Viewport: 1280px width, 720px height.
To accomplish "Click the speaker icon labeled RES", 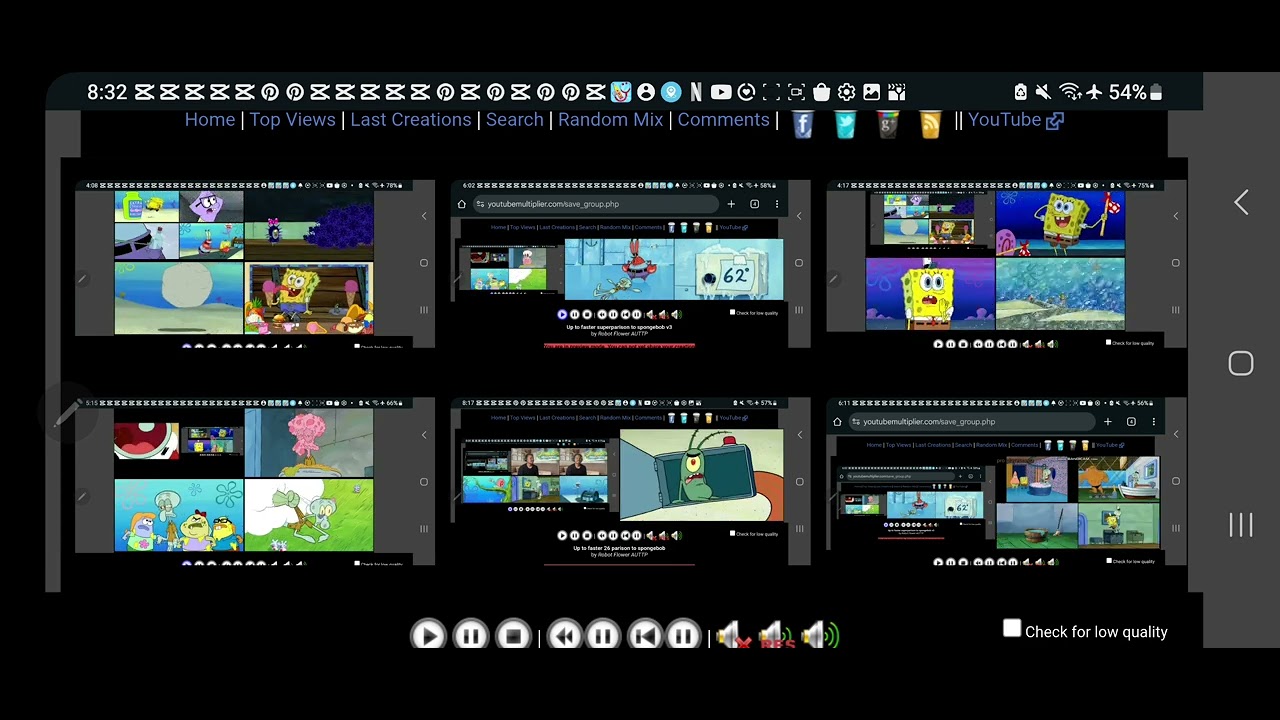I will click(775, 635).
